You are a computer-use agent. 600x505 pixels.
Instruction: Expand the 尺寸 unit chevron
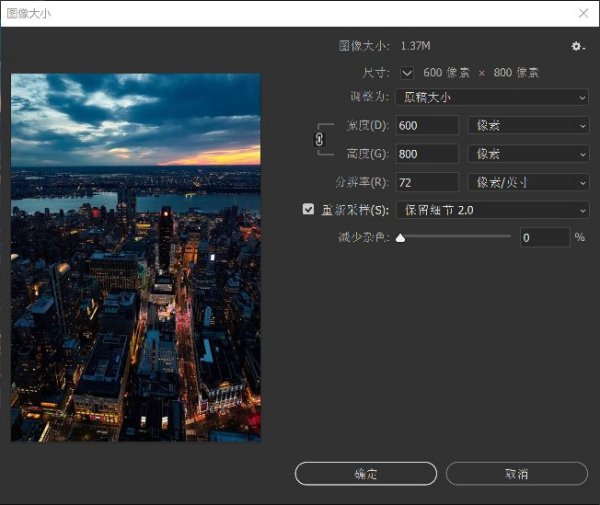click(x=407, y=73)
